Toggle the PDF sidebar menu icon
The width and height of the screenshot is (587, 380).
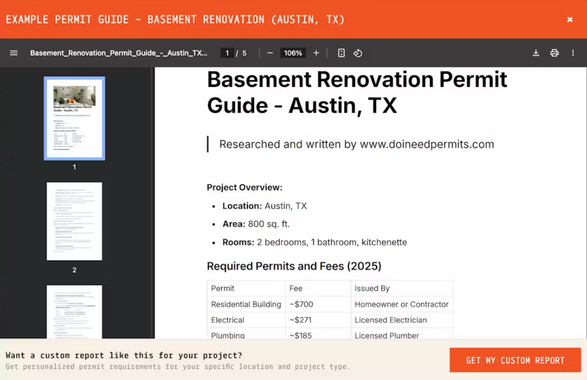13,53
